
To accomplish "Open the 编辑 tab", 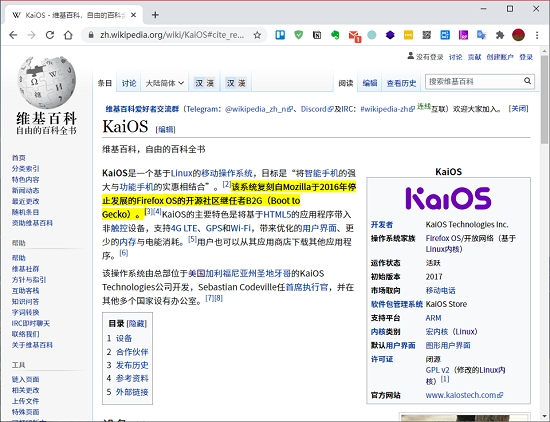I will coord(370,83).
